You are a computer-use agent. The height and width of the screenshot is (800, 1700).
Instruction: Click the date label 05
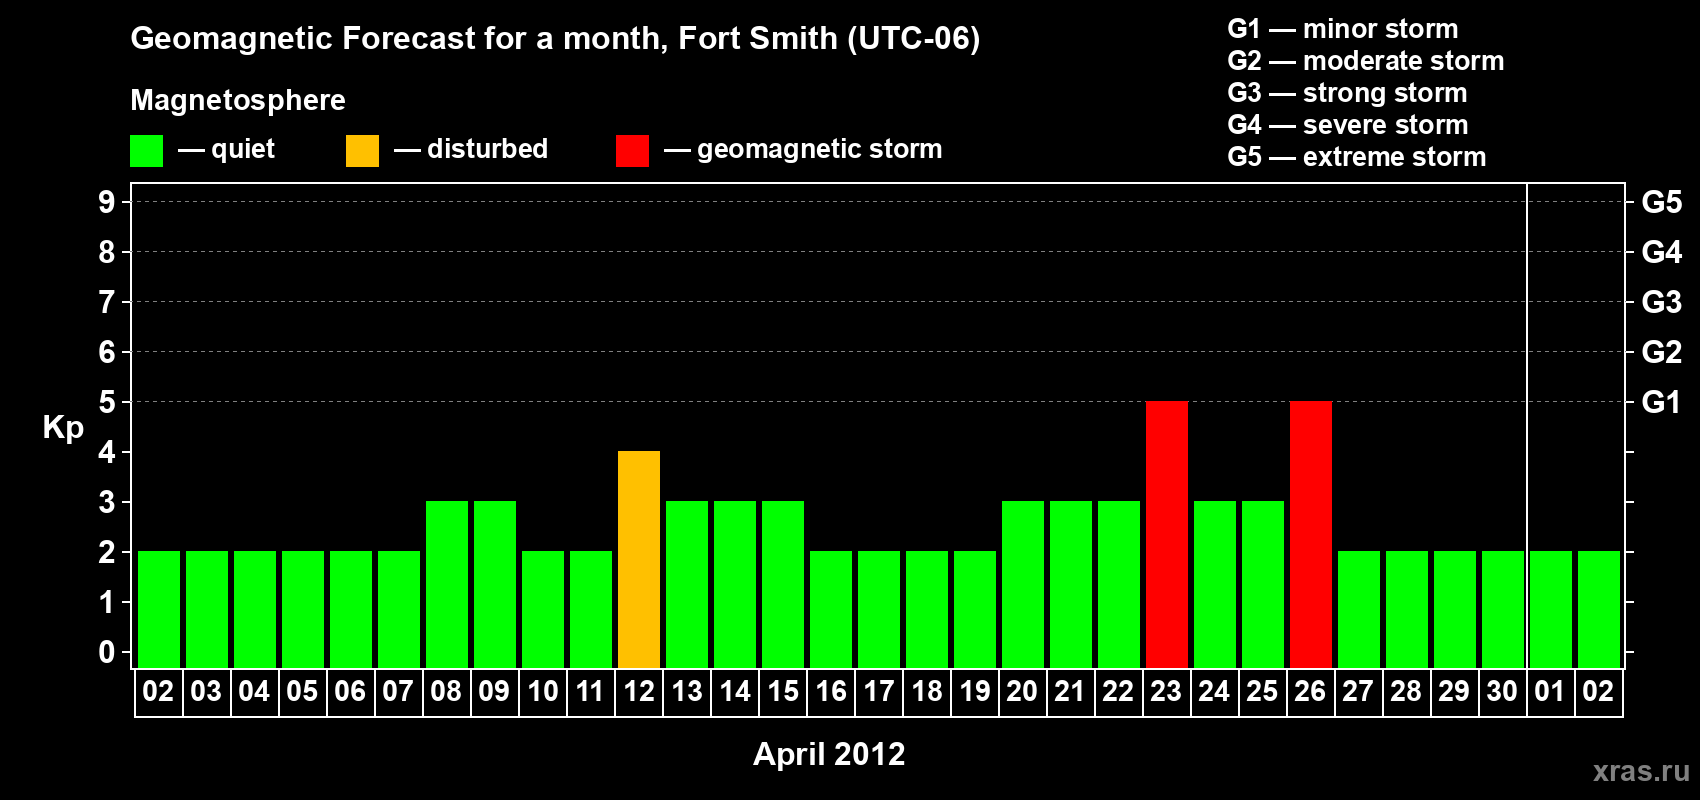click(303, 692)
